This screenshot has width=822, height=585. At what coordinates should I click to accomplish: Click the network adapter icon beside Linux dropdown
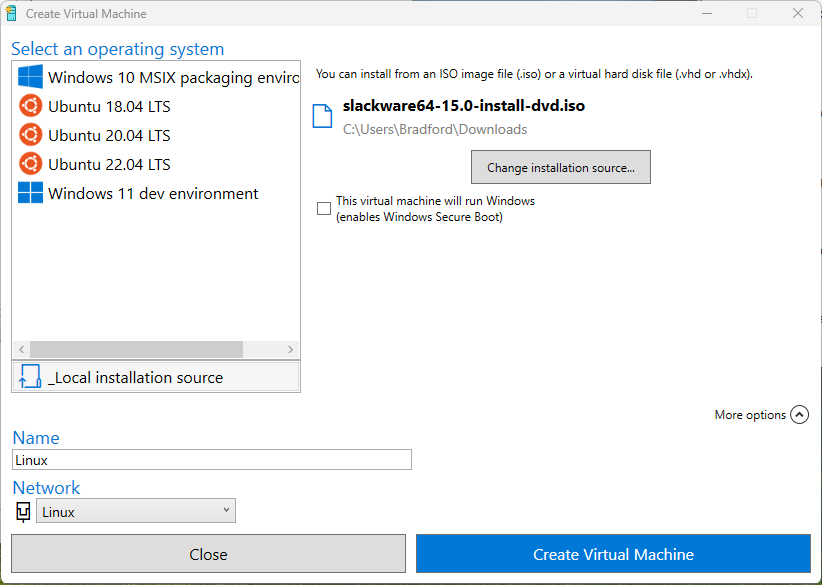23,512
